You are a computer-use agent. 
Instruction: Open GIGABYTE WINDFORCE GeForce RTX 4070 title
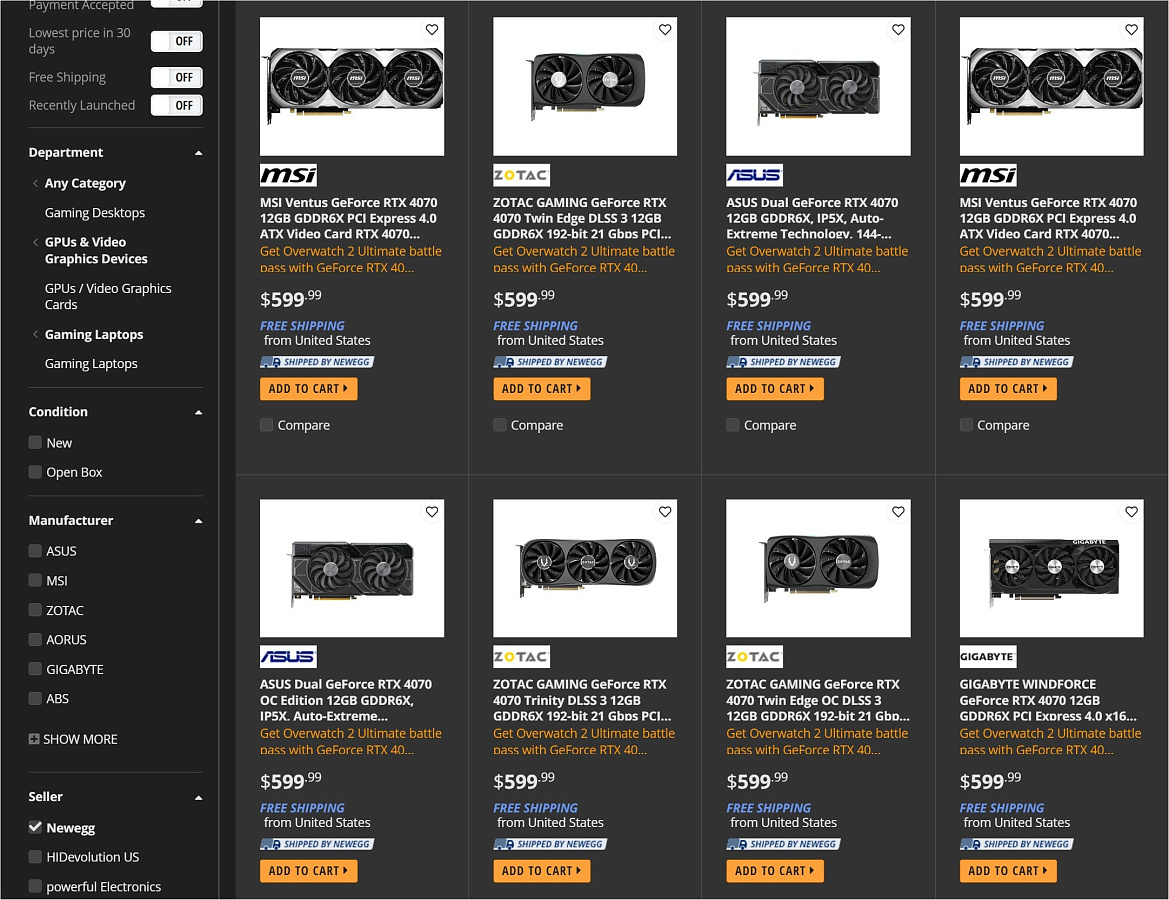1048,700
